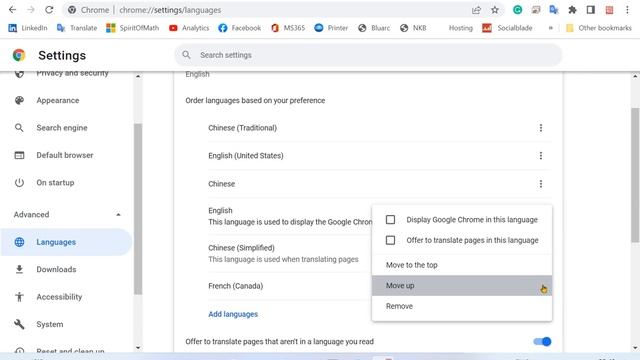The width and height of the screenshot is (640, 360).
Task: Choose Move up in the context menu
Action: [462, 285]
